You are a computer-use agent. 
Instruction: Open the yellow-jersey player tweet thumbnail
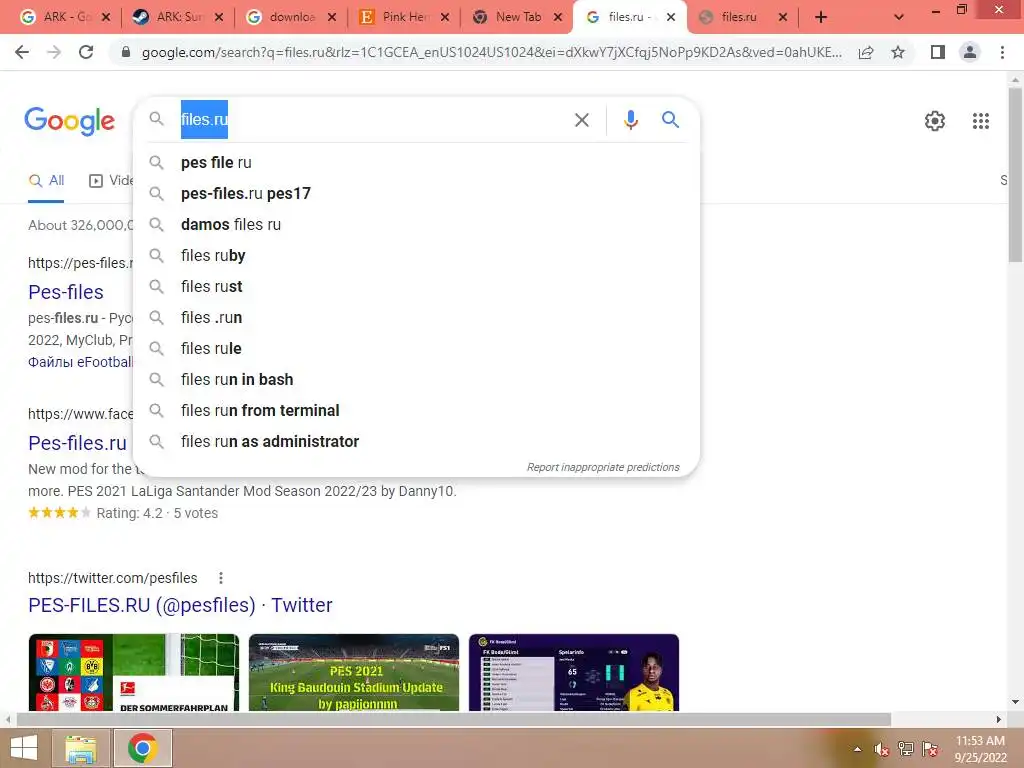point(574,672)
